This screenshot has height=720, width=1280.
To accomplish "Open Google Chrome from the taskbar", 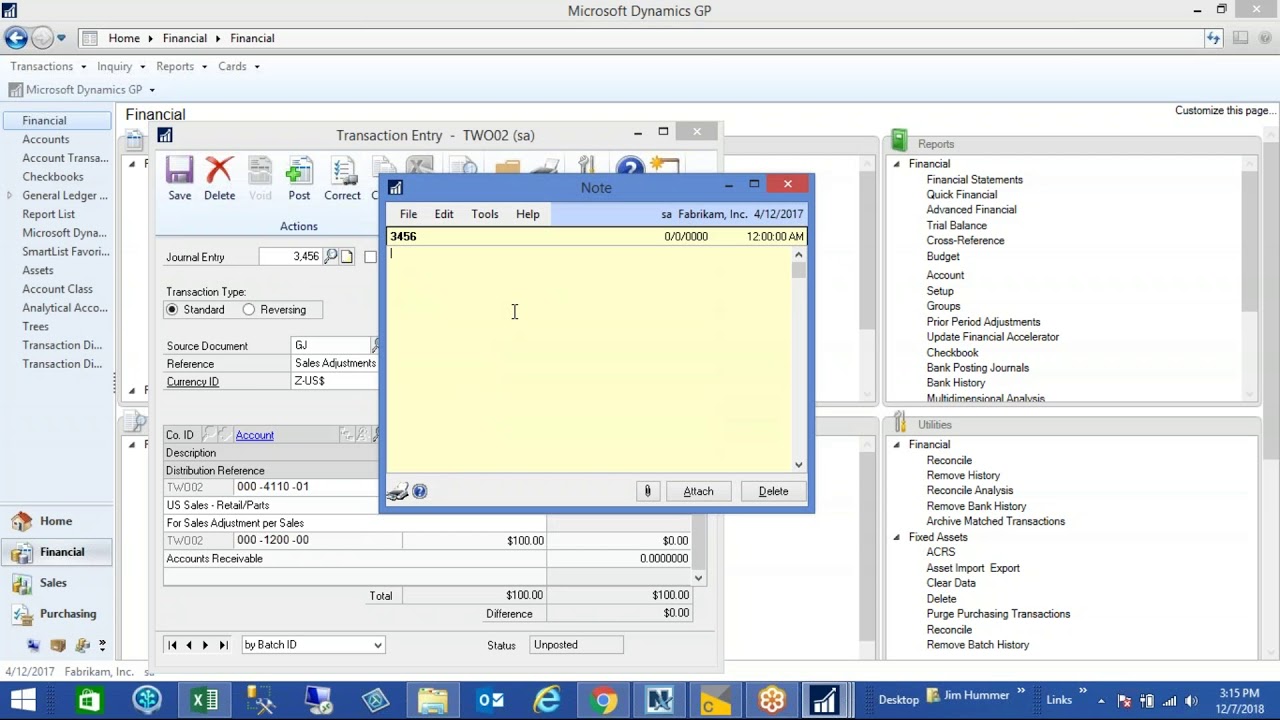I will [x=603, y=700].
